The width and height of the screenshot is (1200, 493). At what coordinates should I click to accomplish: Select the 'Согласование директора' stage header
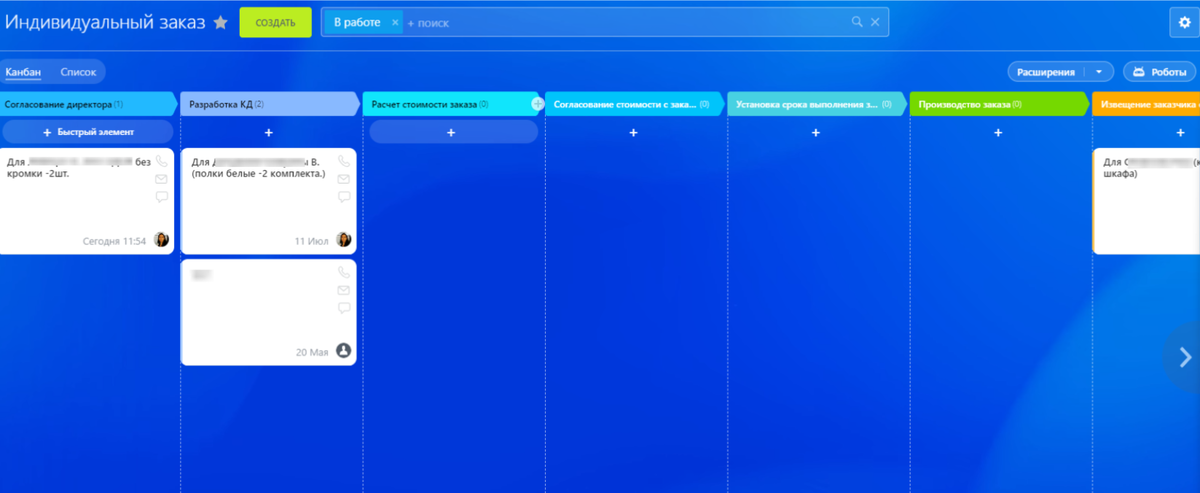88,104
